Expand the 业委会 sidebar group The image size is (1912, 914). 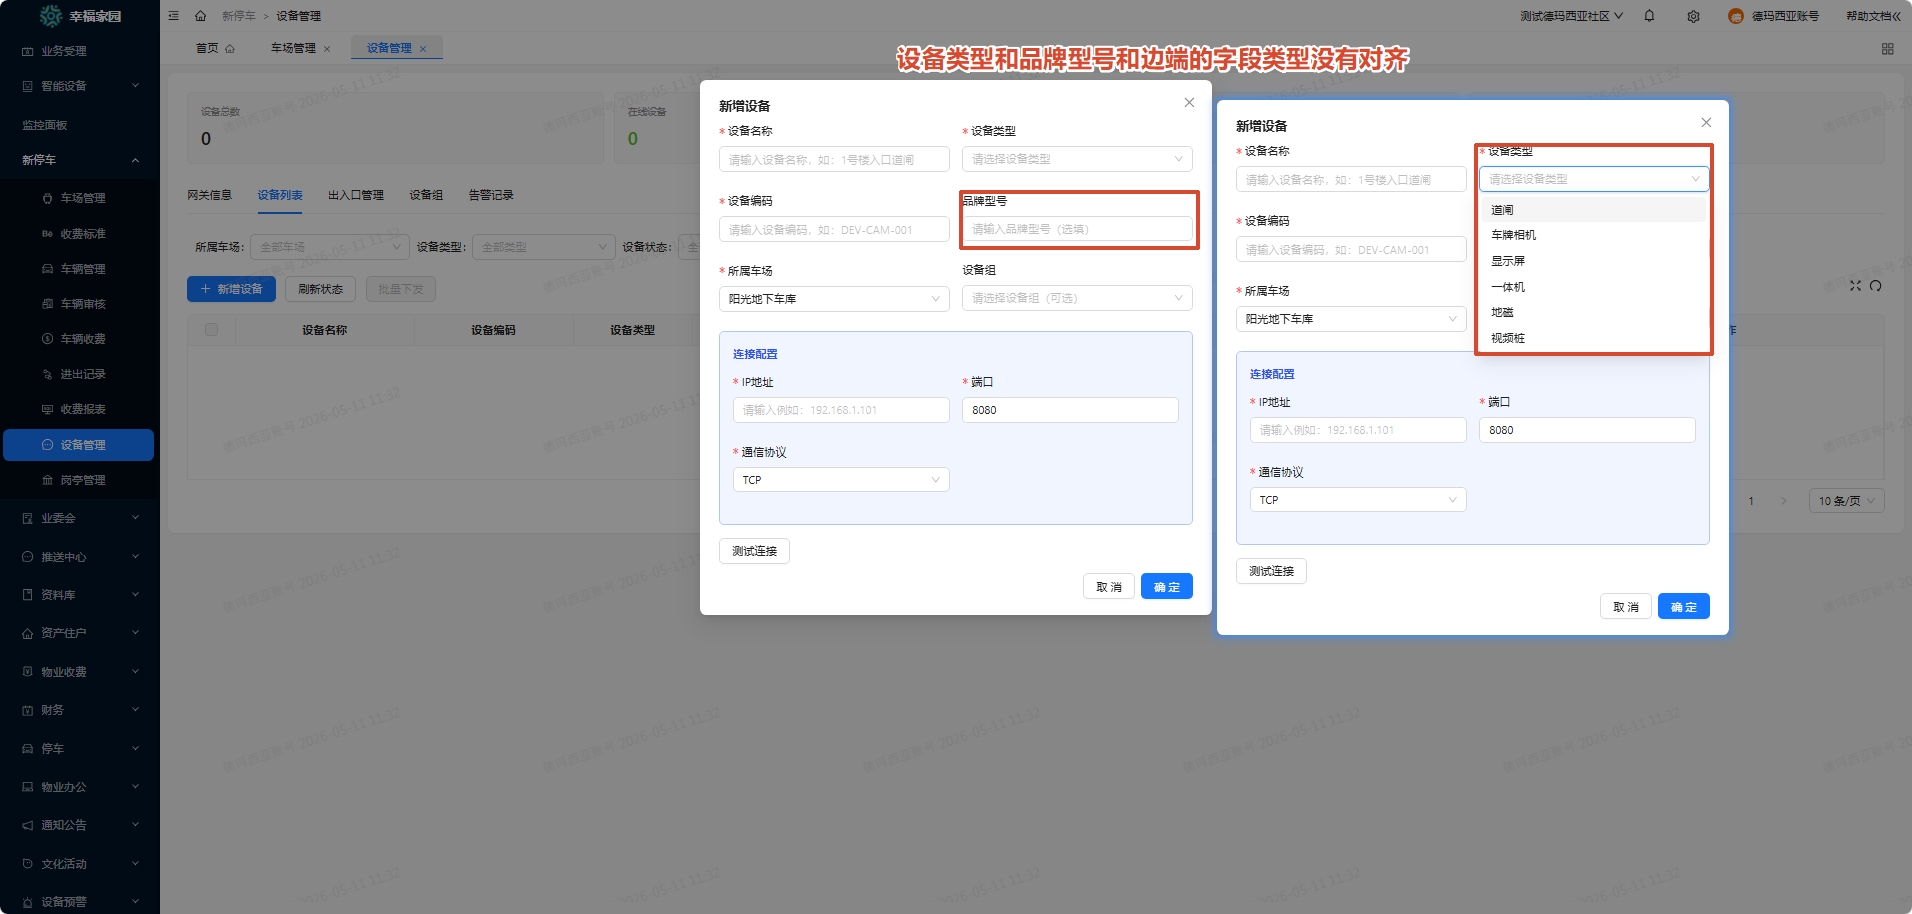[x=80, y=518]
